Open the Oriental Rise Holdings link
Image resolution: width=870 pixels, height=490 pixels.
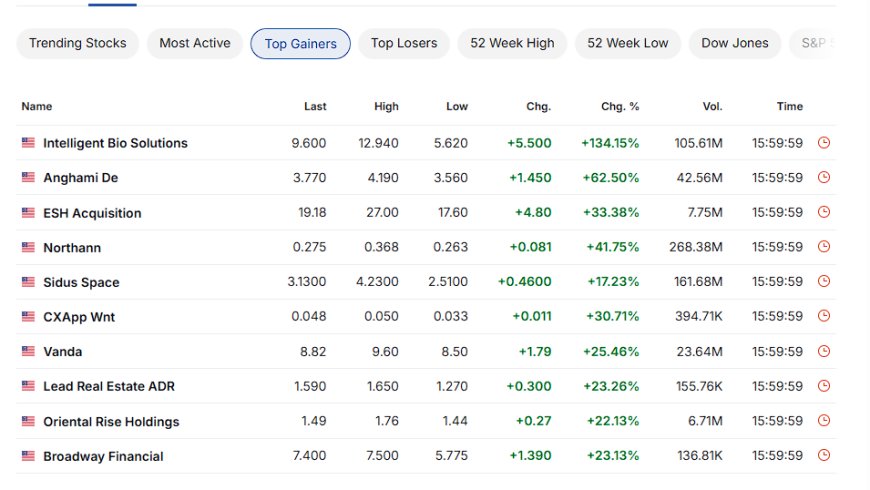point(111,422)
